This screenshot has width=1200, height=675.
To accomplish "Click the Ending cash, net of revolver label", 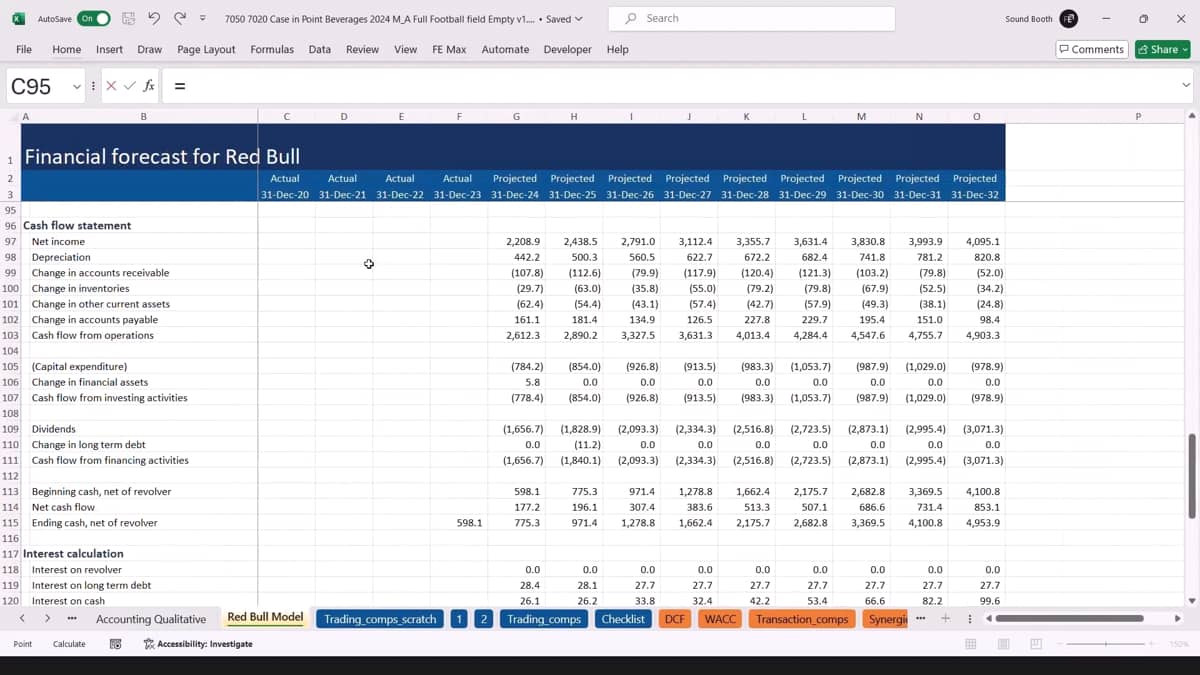I will 94,523.
